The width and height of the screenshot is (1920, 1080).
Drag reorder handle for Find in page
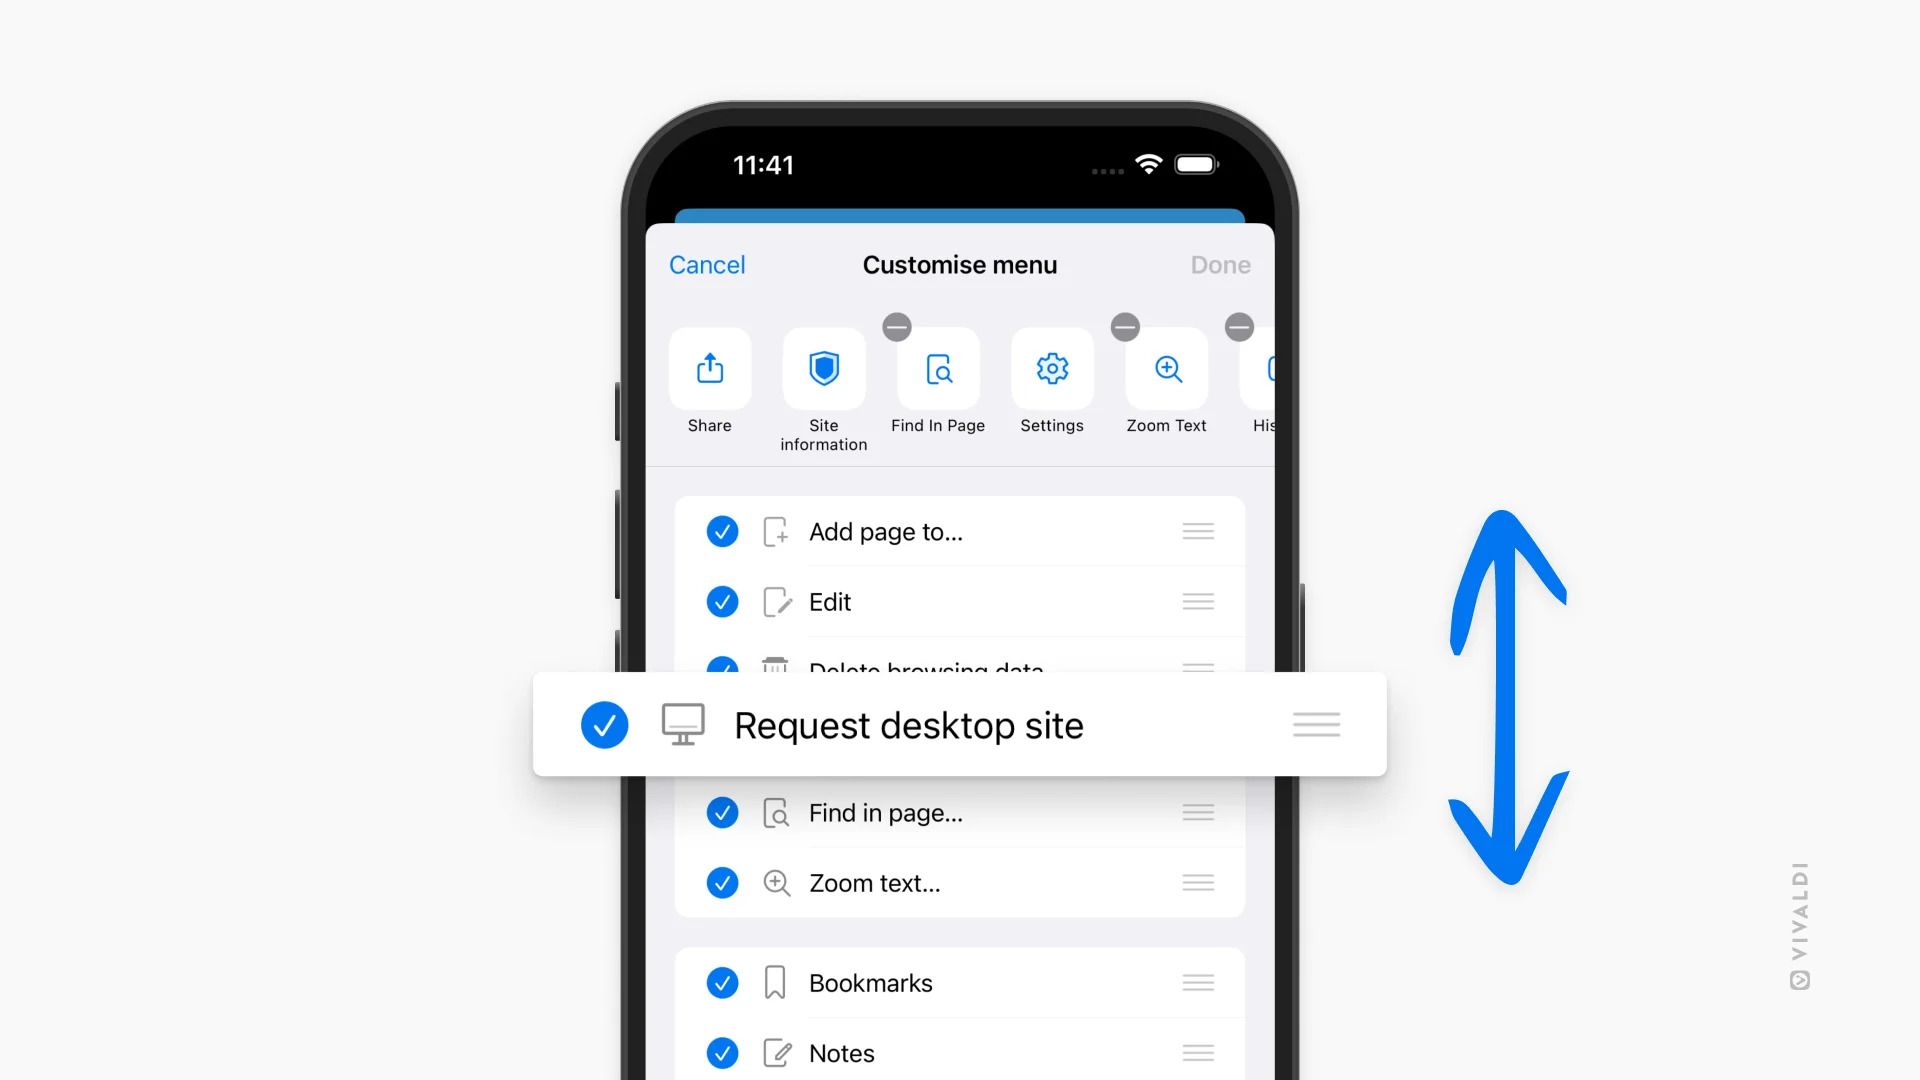pyautogui.click(x=1199, y=812)
